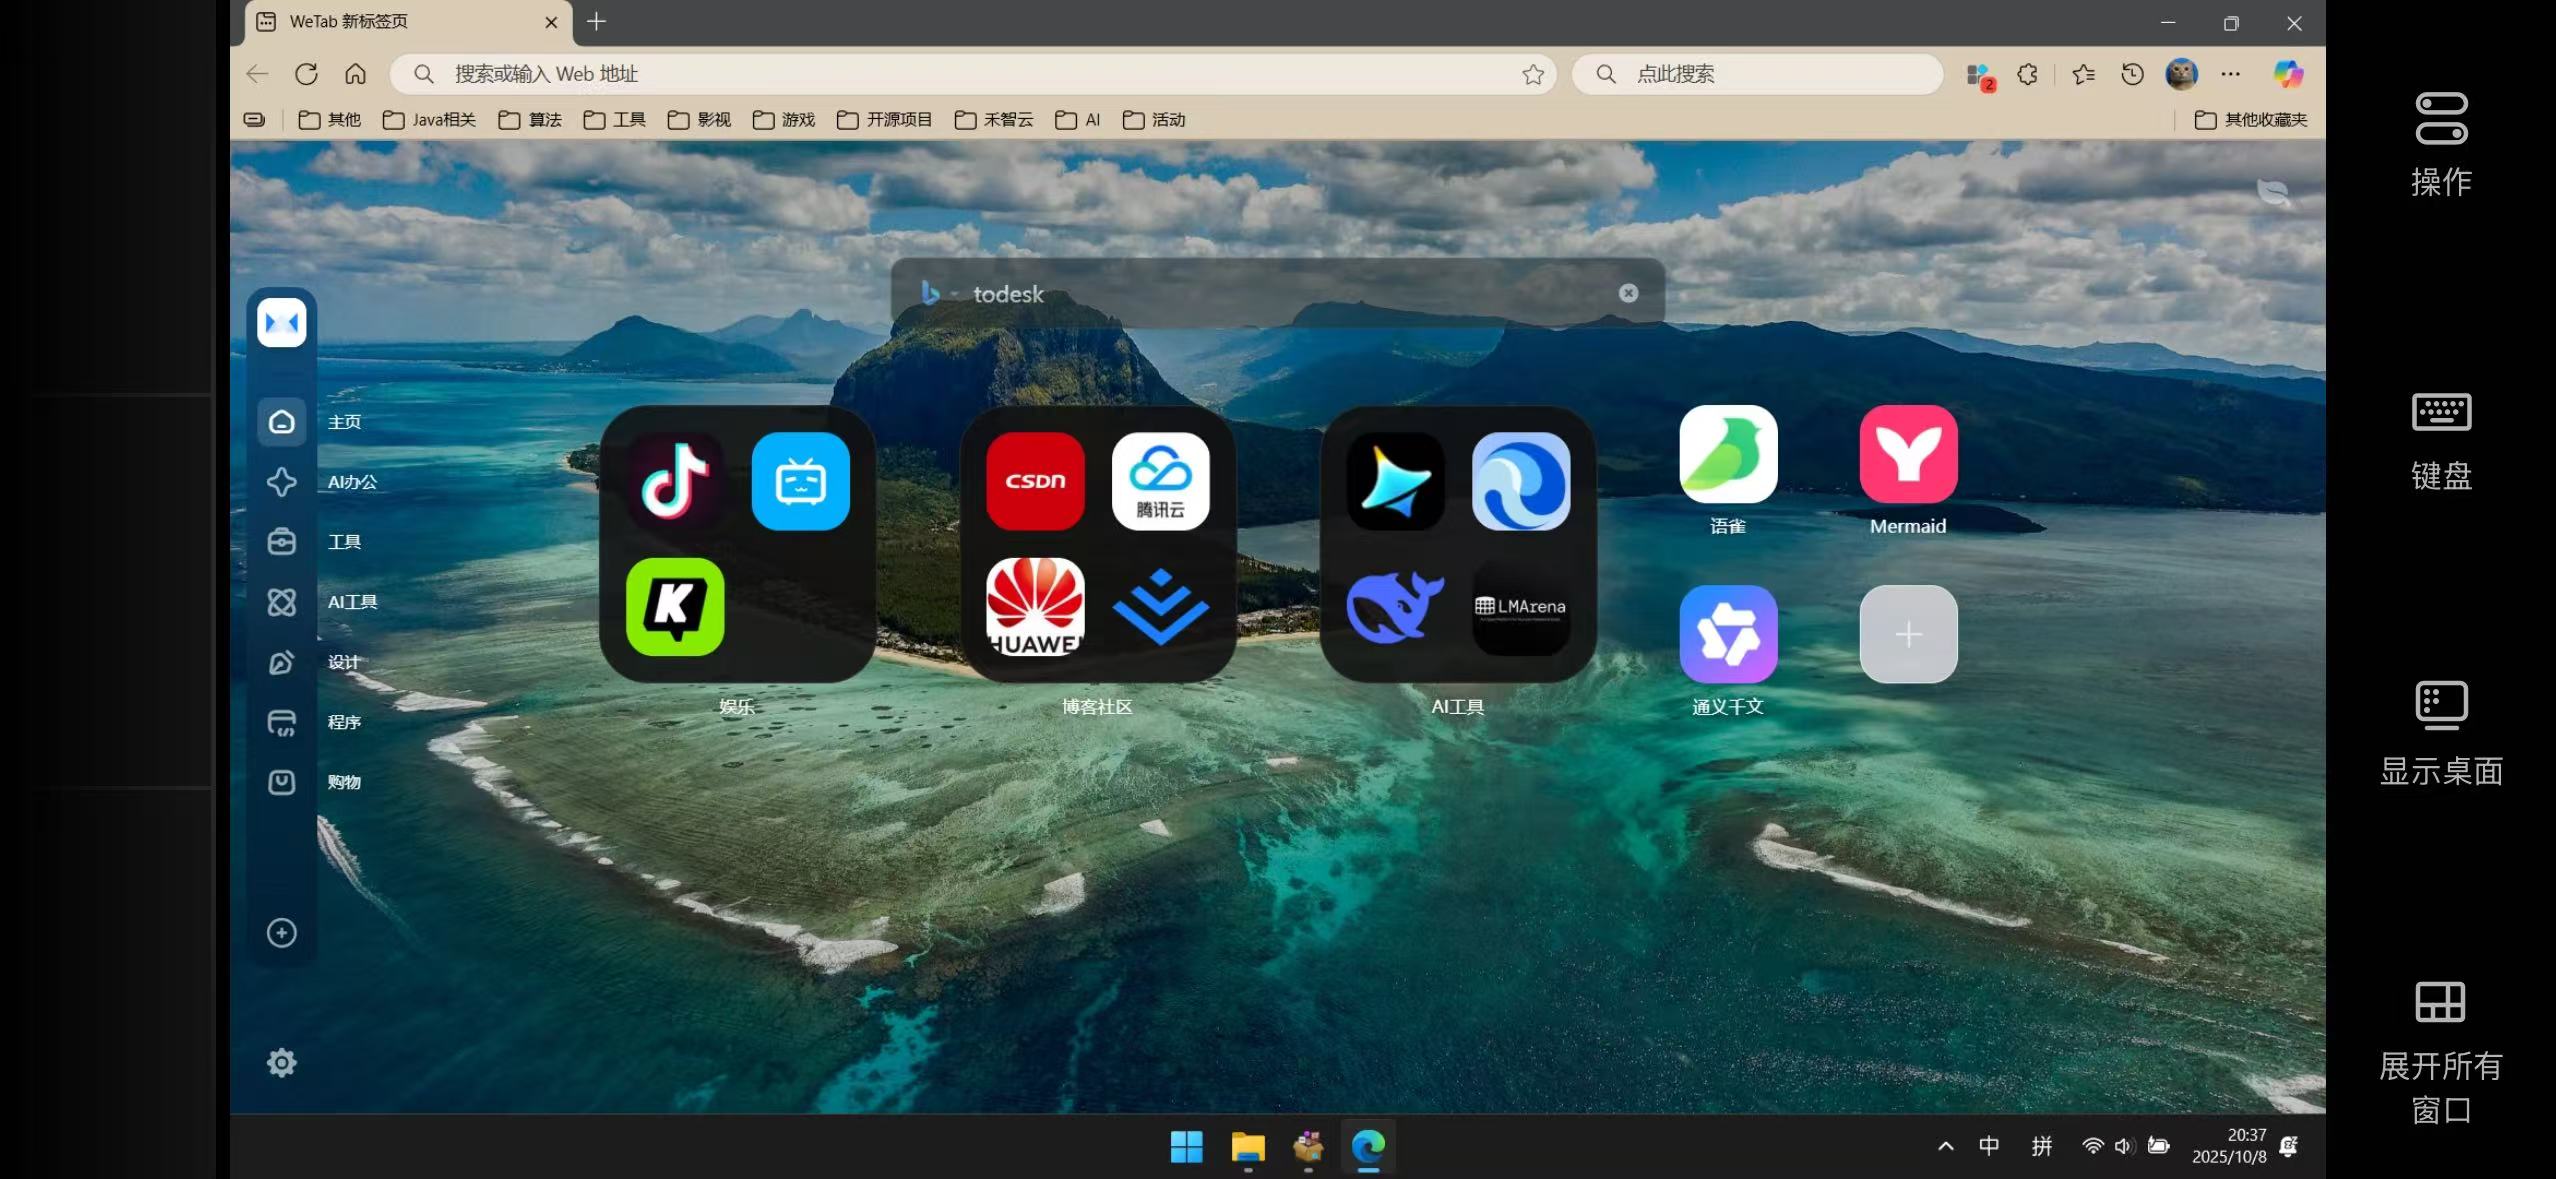Open WeTab settings gear
The height and width of the screenshot is (1179, 2556).
(282, 1062)
